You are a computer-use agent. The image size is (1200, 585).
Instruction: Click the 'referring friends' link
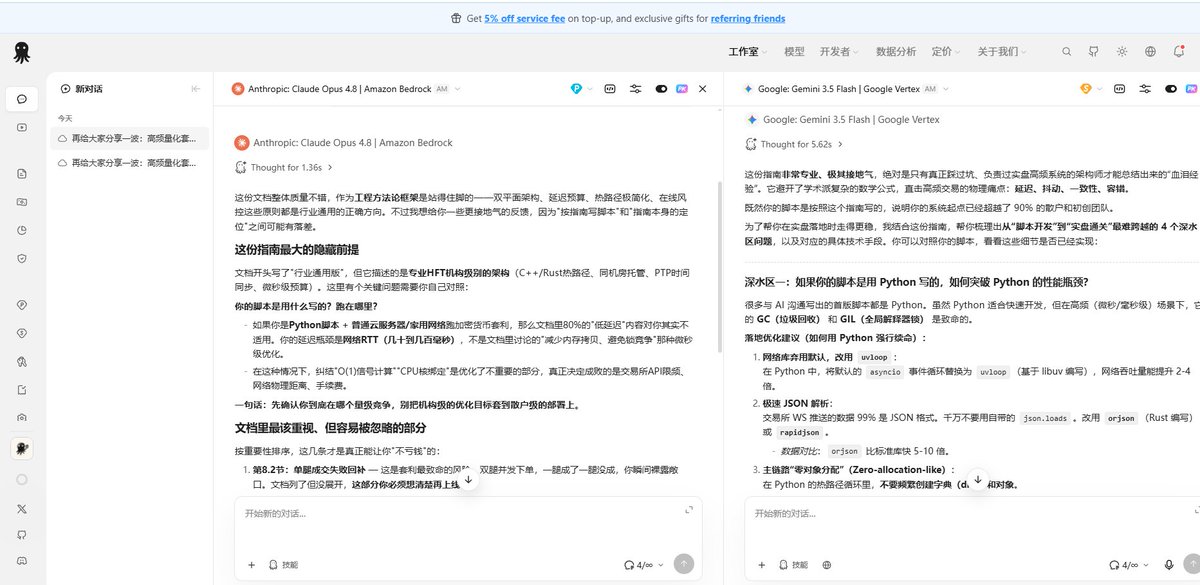[x=748, y=18]
